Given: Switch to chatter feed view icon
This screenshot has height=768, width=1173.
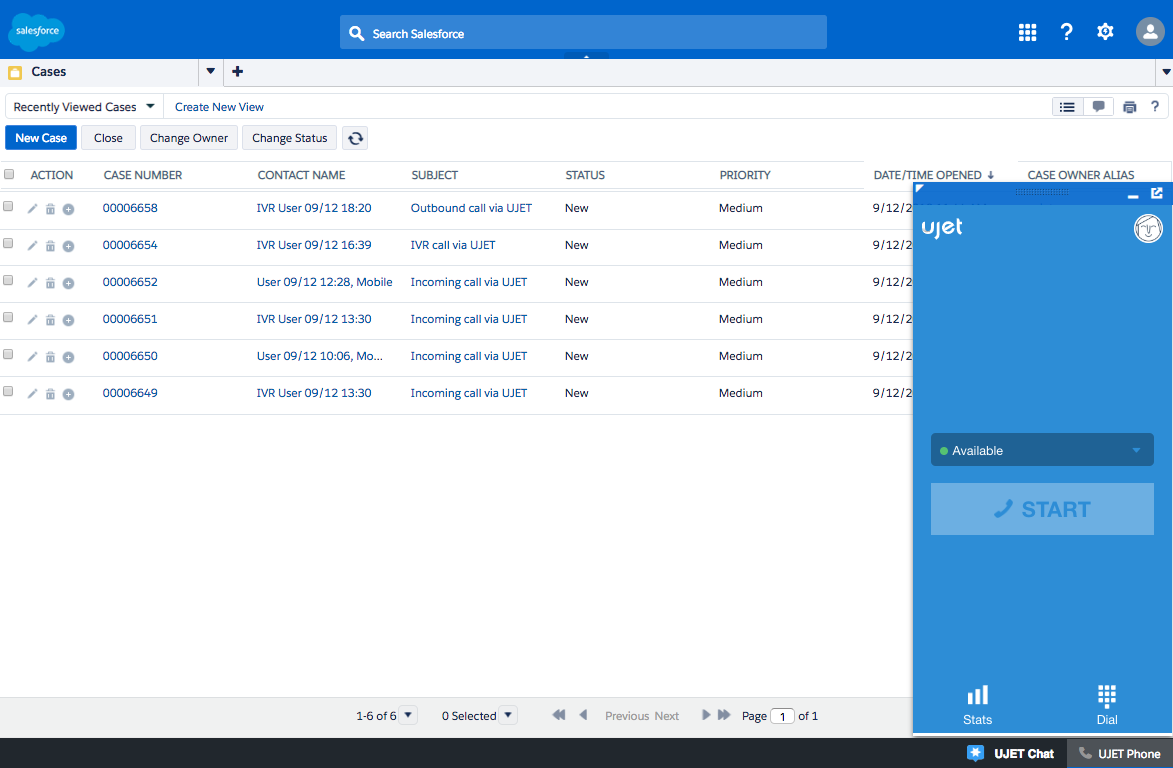Looking at the screenshot, I should tap(1098, 107).
